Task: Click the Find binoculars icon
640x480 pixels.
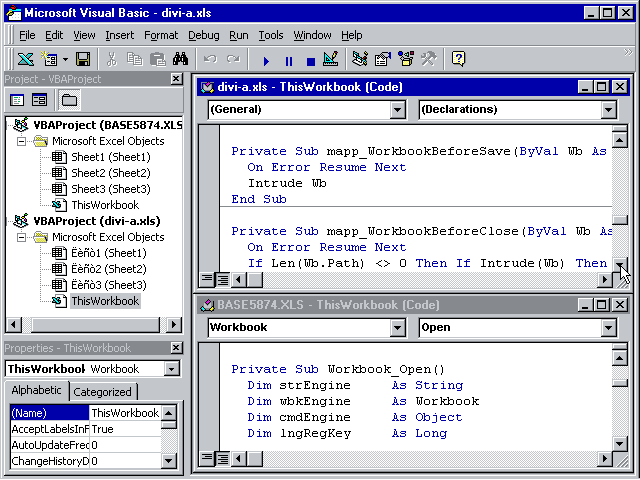Action: point(180,59)
